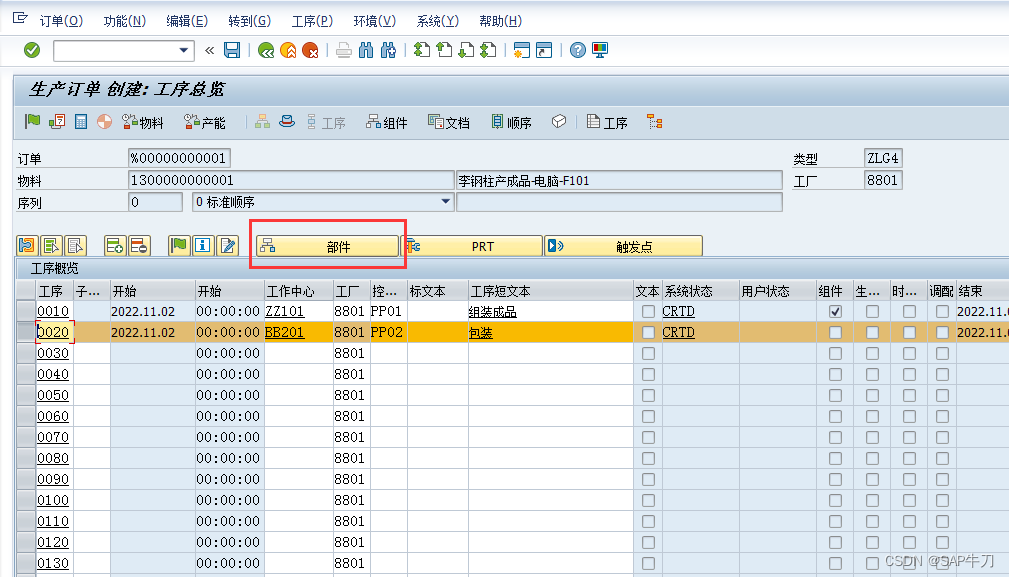Click the Find Next binoculars icon
This screenshot has height=577, width=1009.
click(x=388, y=50)
